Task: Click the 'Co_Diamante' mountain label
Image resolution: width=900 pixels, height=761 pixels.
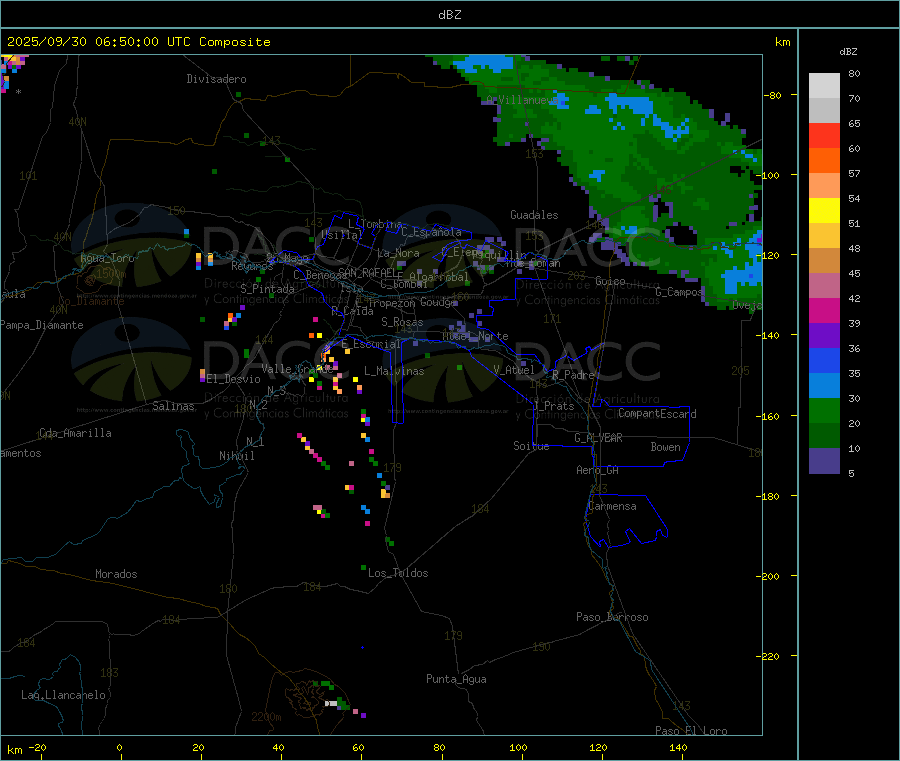Action: tap(91, 301)
